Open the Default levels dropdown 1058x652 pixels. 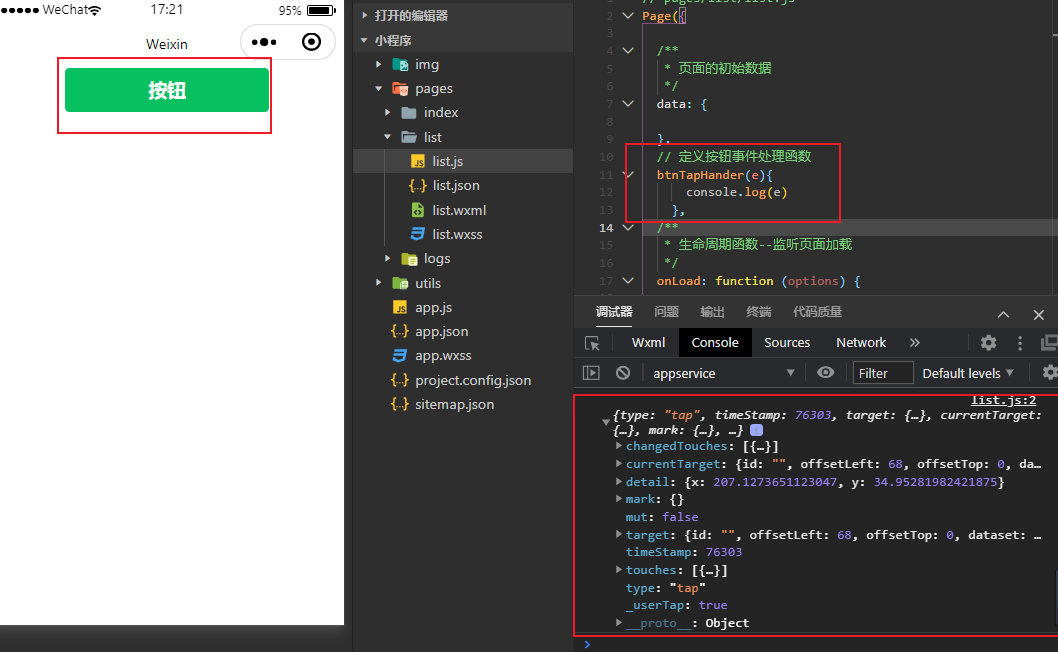pos(968,373)
